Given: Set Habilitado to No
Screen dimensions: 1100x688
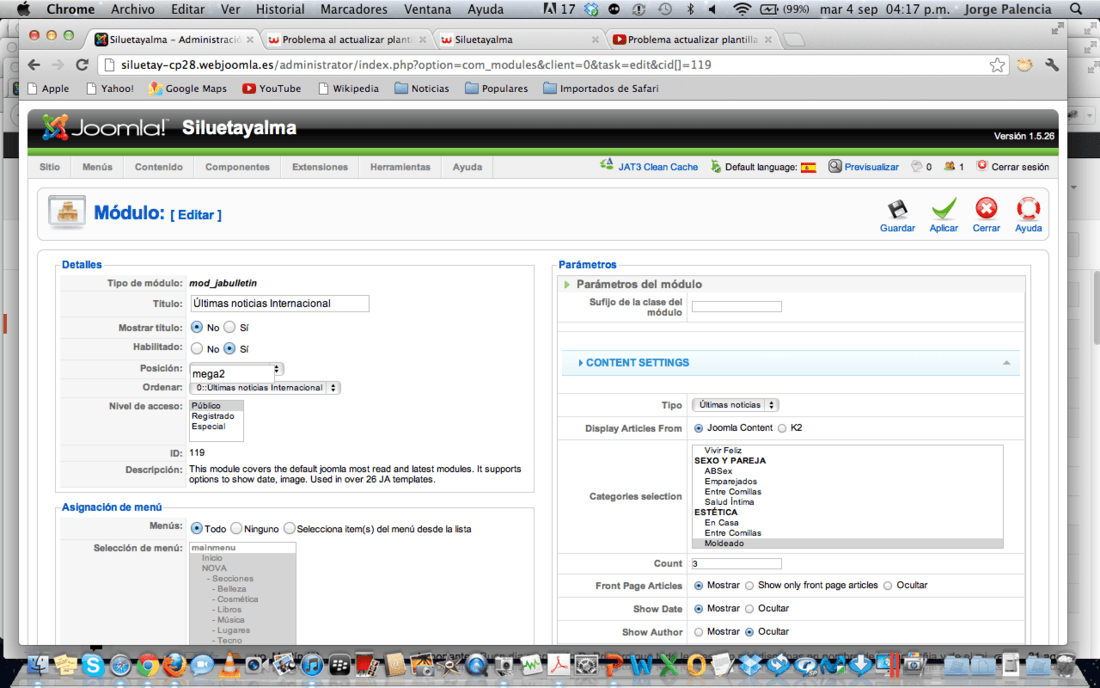Looking at the screenshot, I should 196,348.
